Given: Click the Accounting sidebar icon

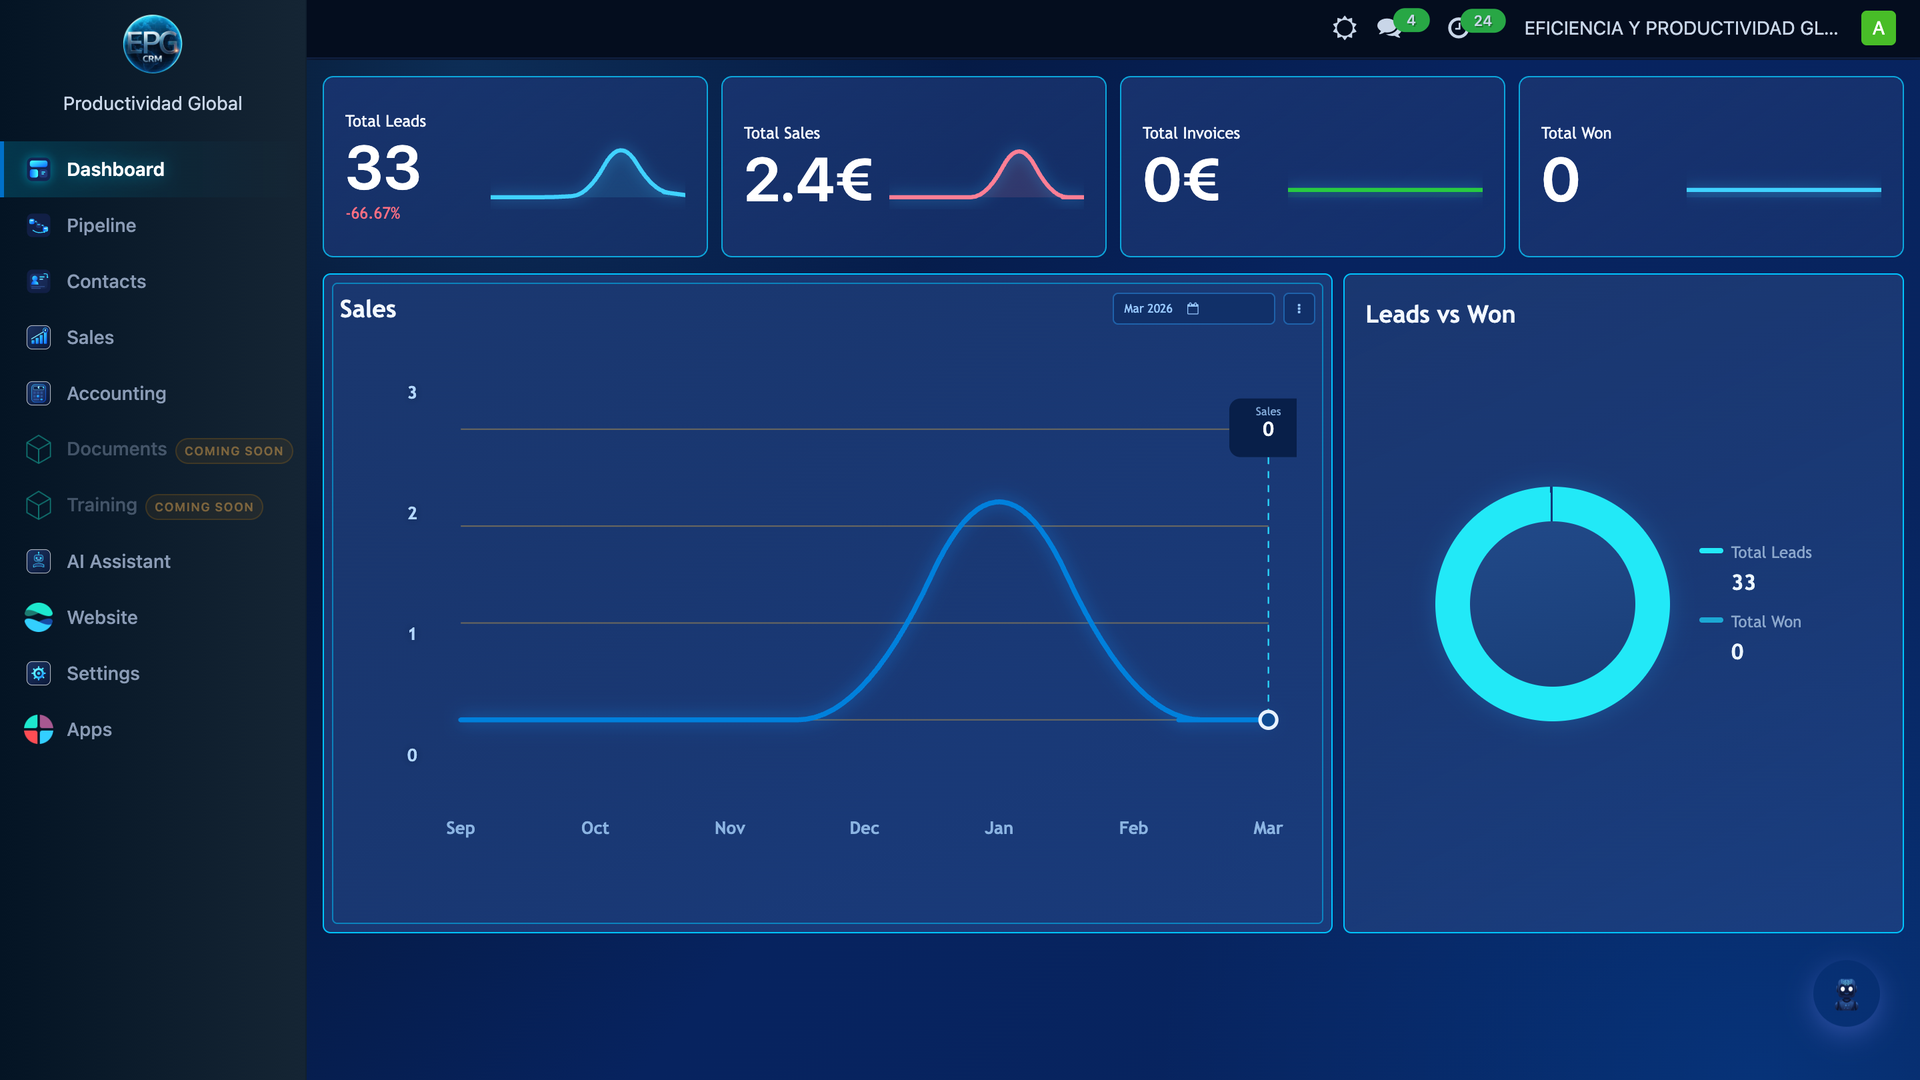Looking at the screenshot, I should tap(38, 394).
